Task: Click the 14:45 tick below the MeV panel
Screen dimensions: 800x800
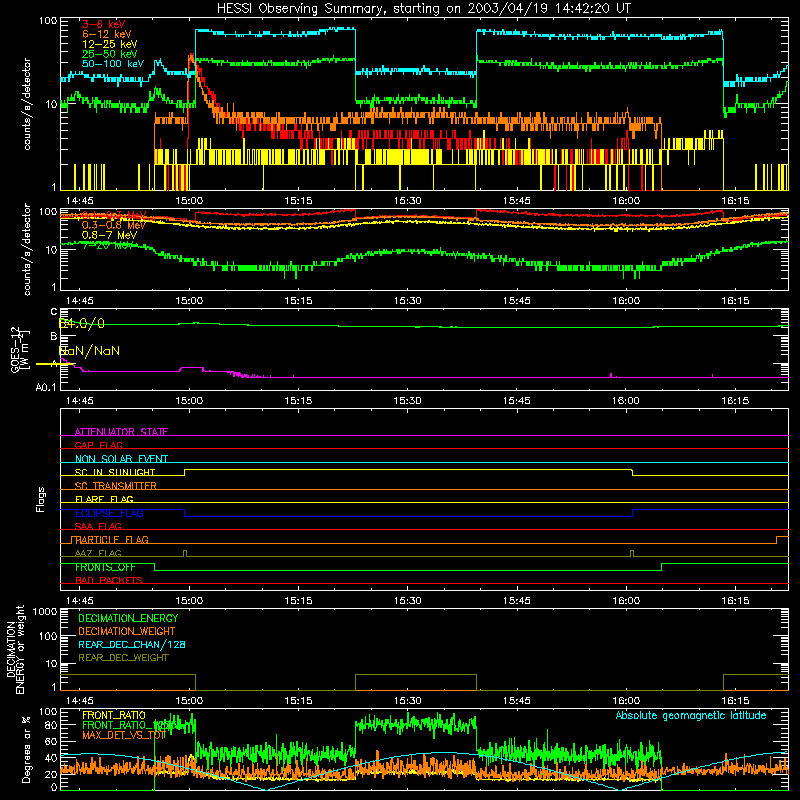Action: click(80, 301)
